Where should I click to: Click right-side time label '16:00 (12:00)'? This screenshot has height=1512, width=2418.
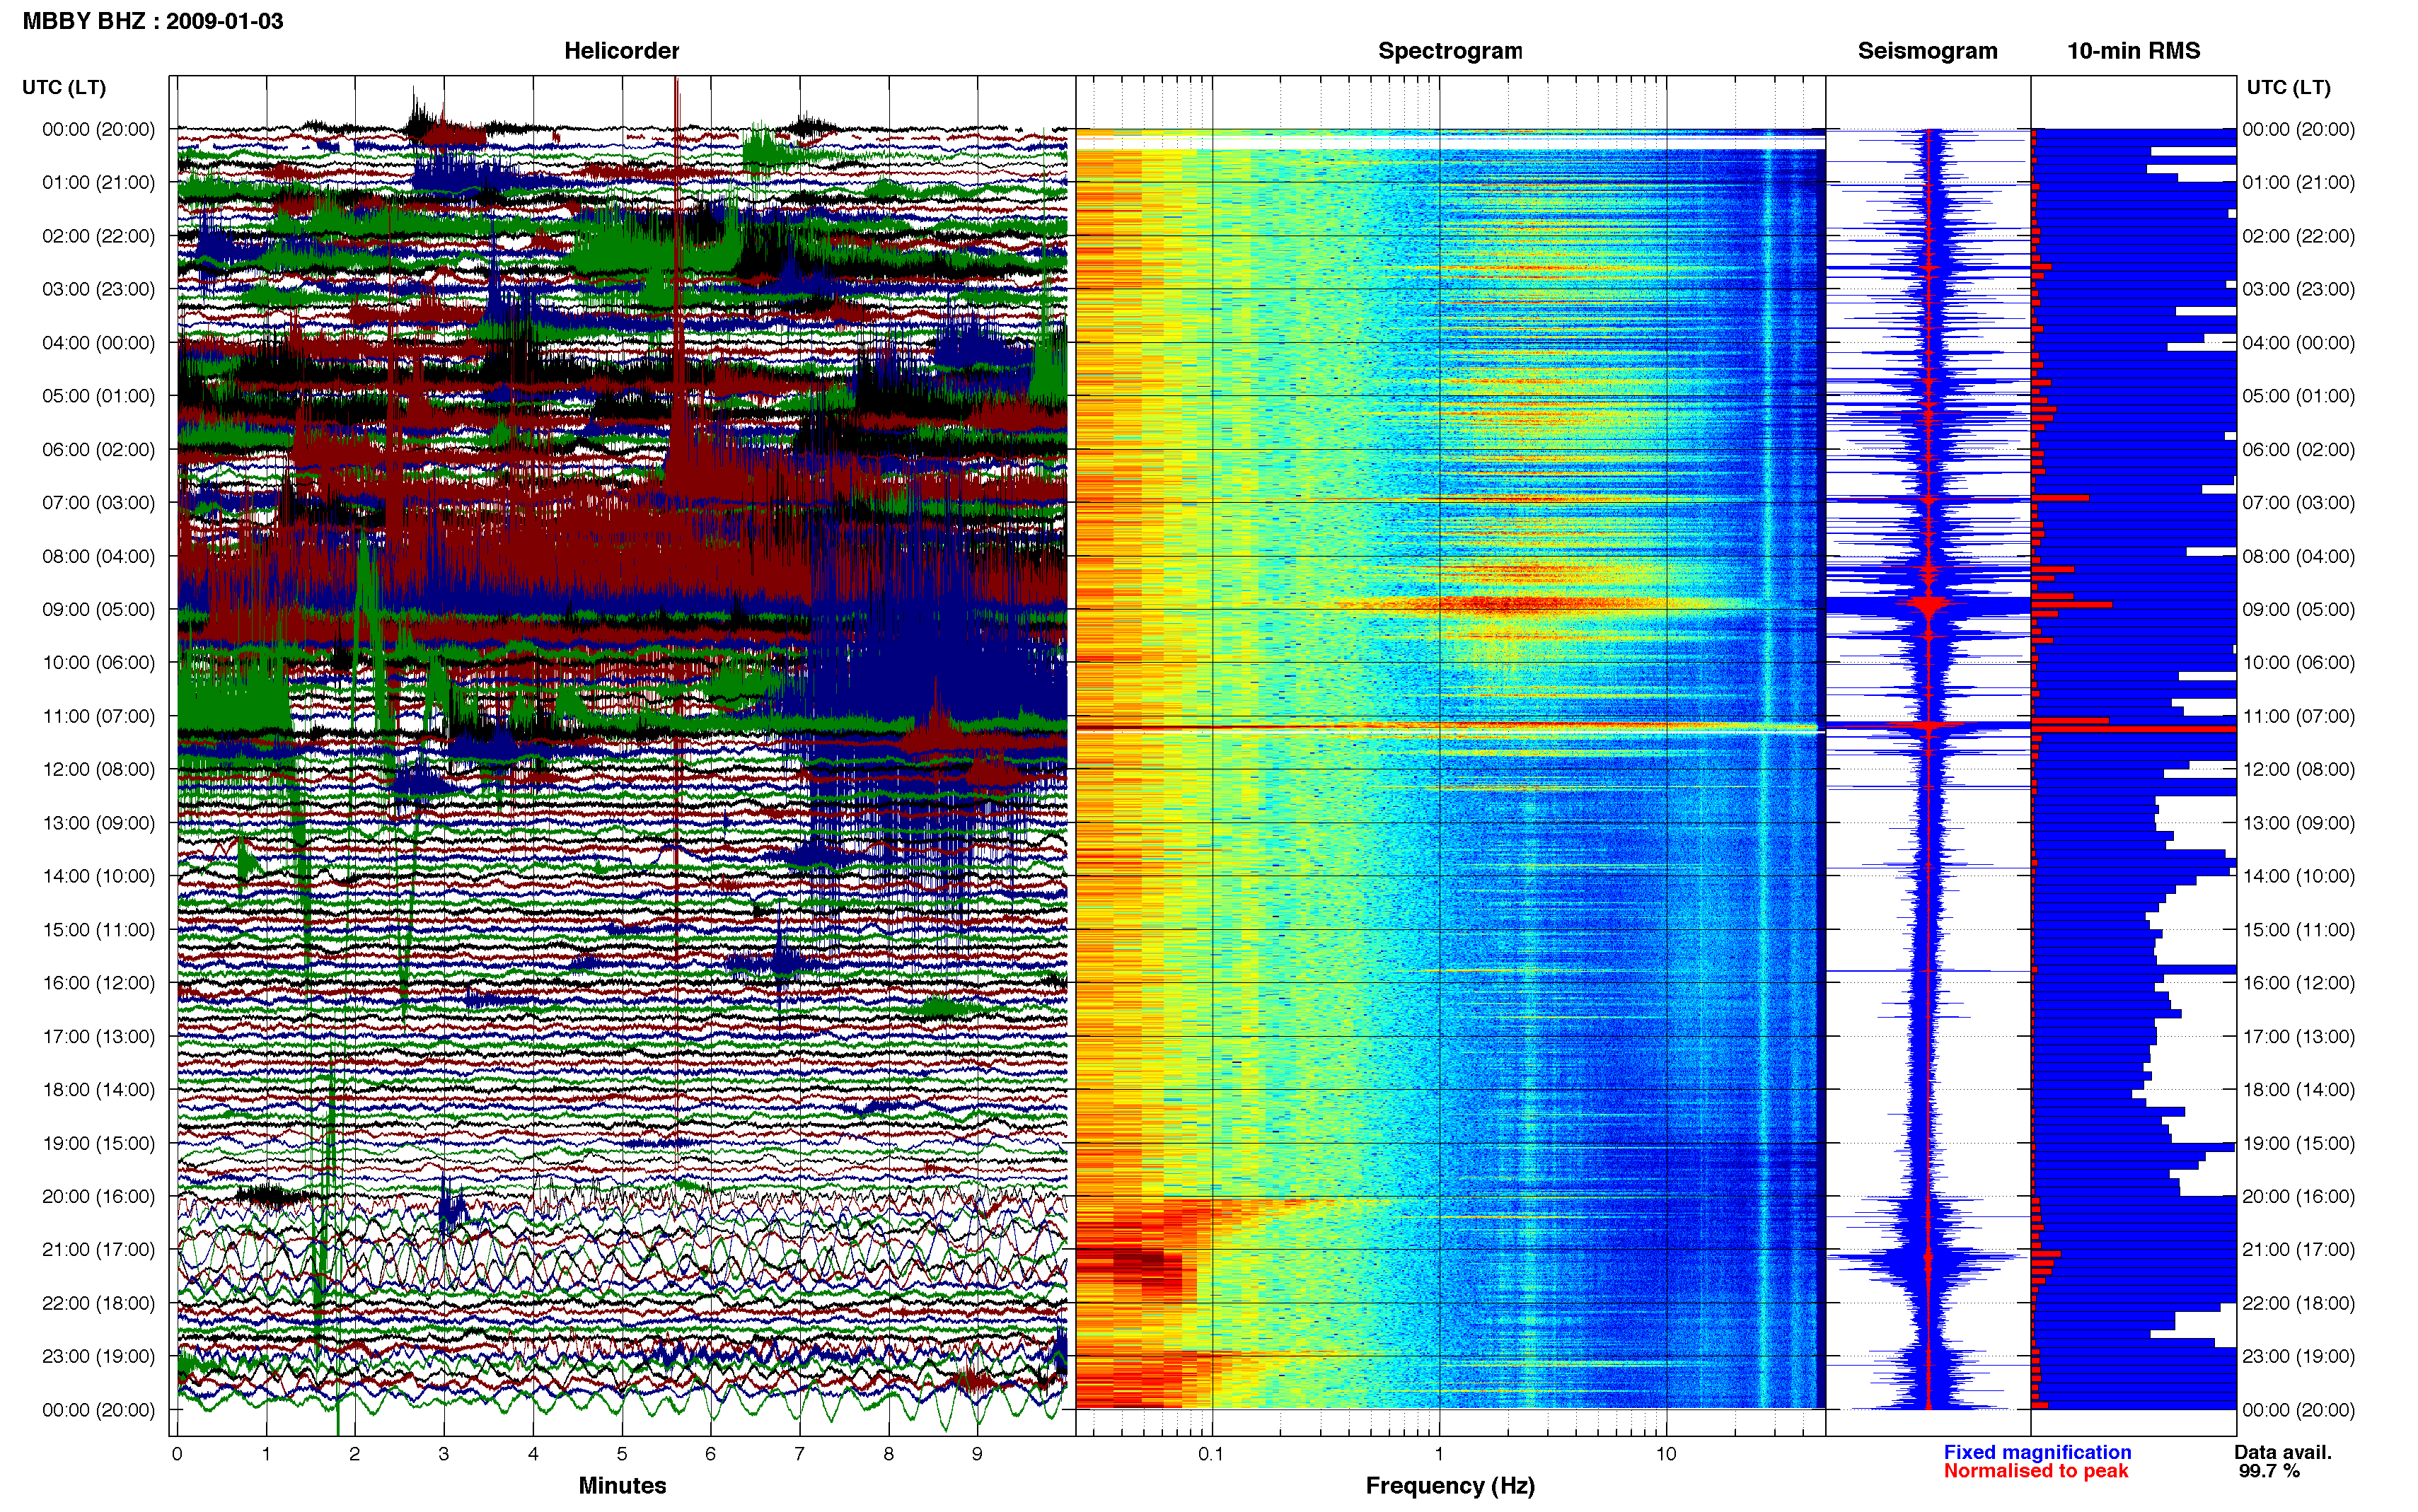click(2298, 983)
